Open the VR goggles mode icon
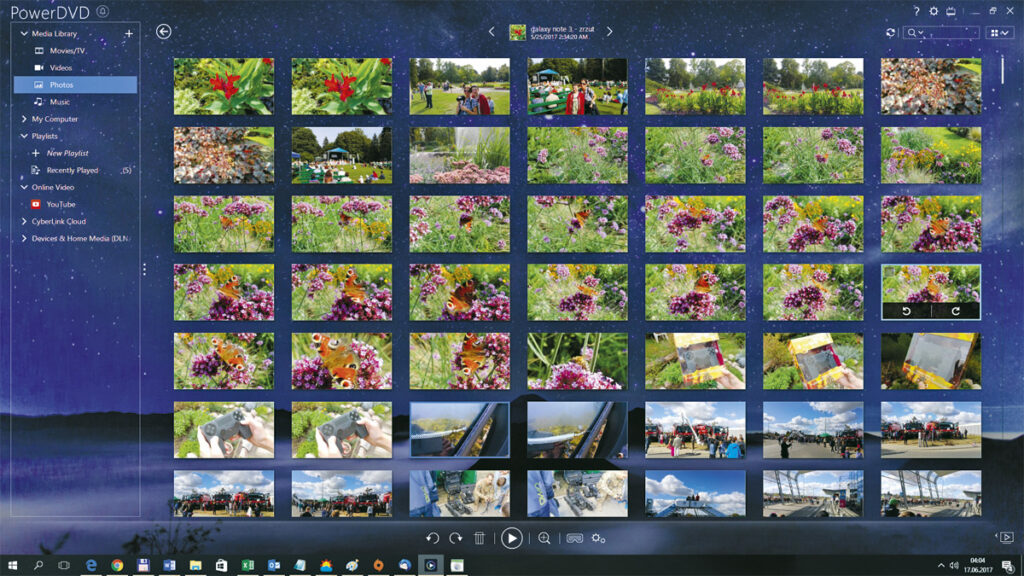1024x576 pixels. pos(575,538)
